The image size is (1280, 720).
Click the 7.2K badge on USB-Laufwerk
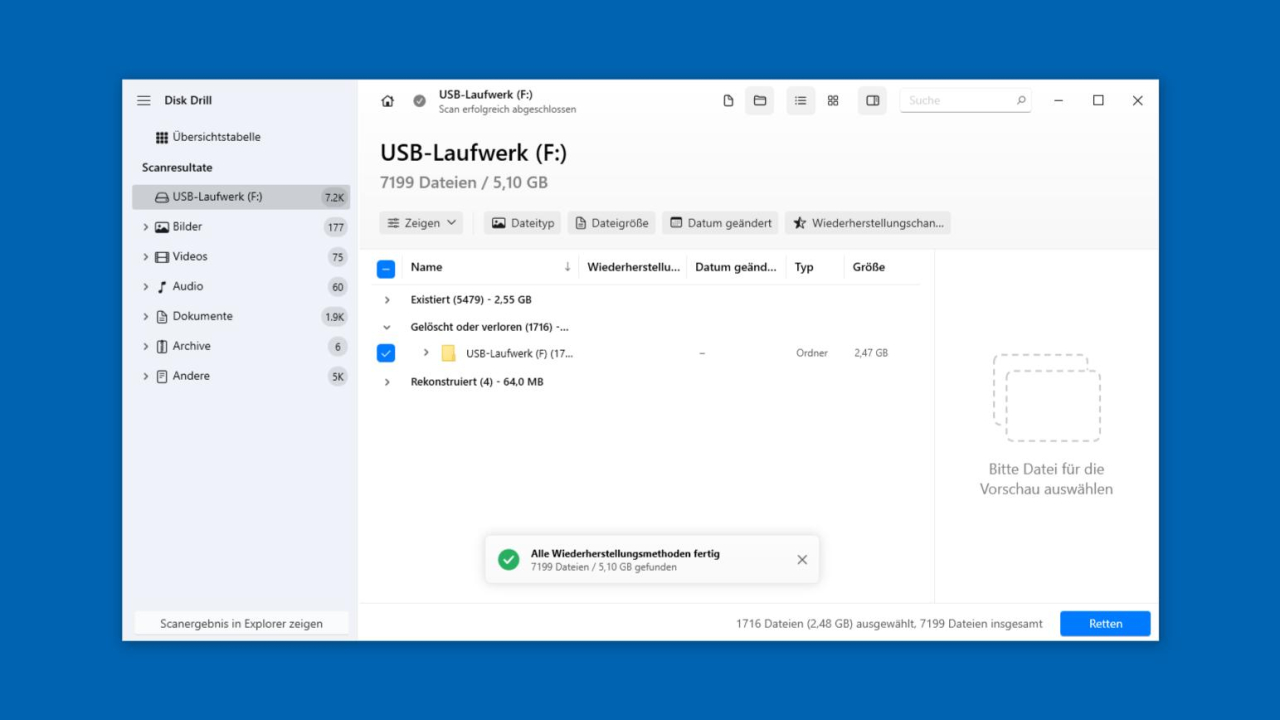(334, 197)
